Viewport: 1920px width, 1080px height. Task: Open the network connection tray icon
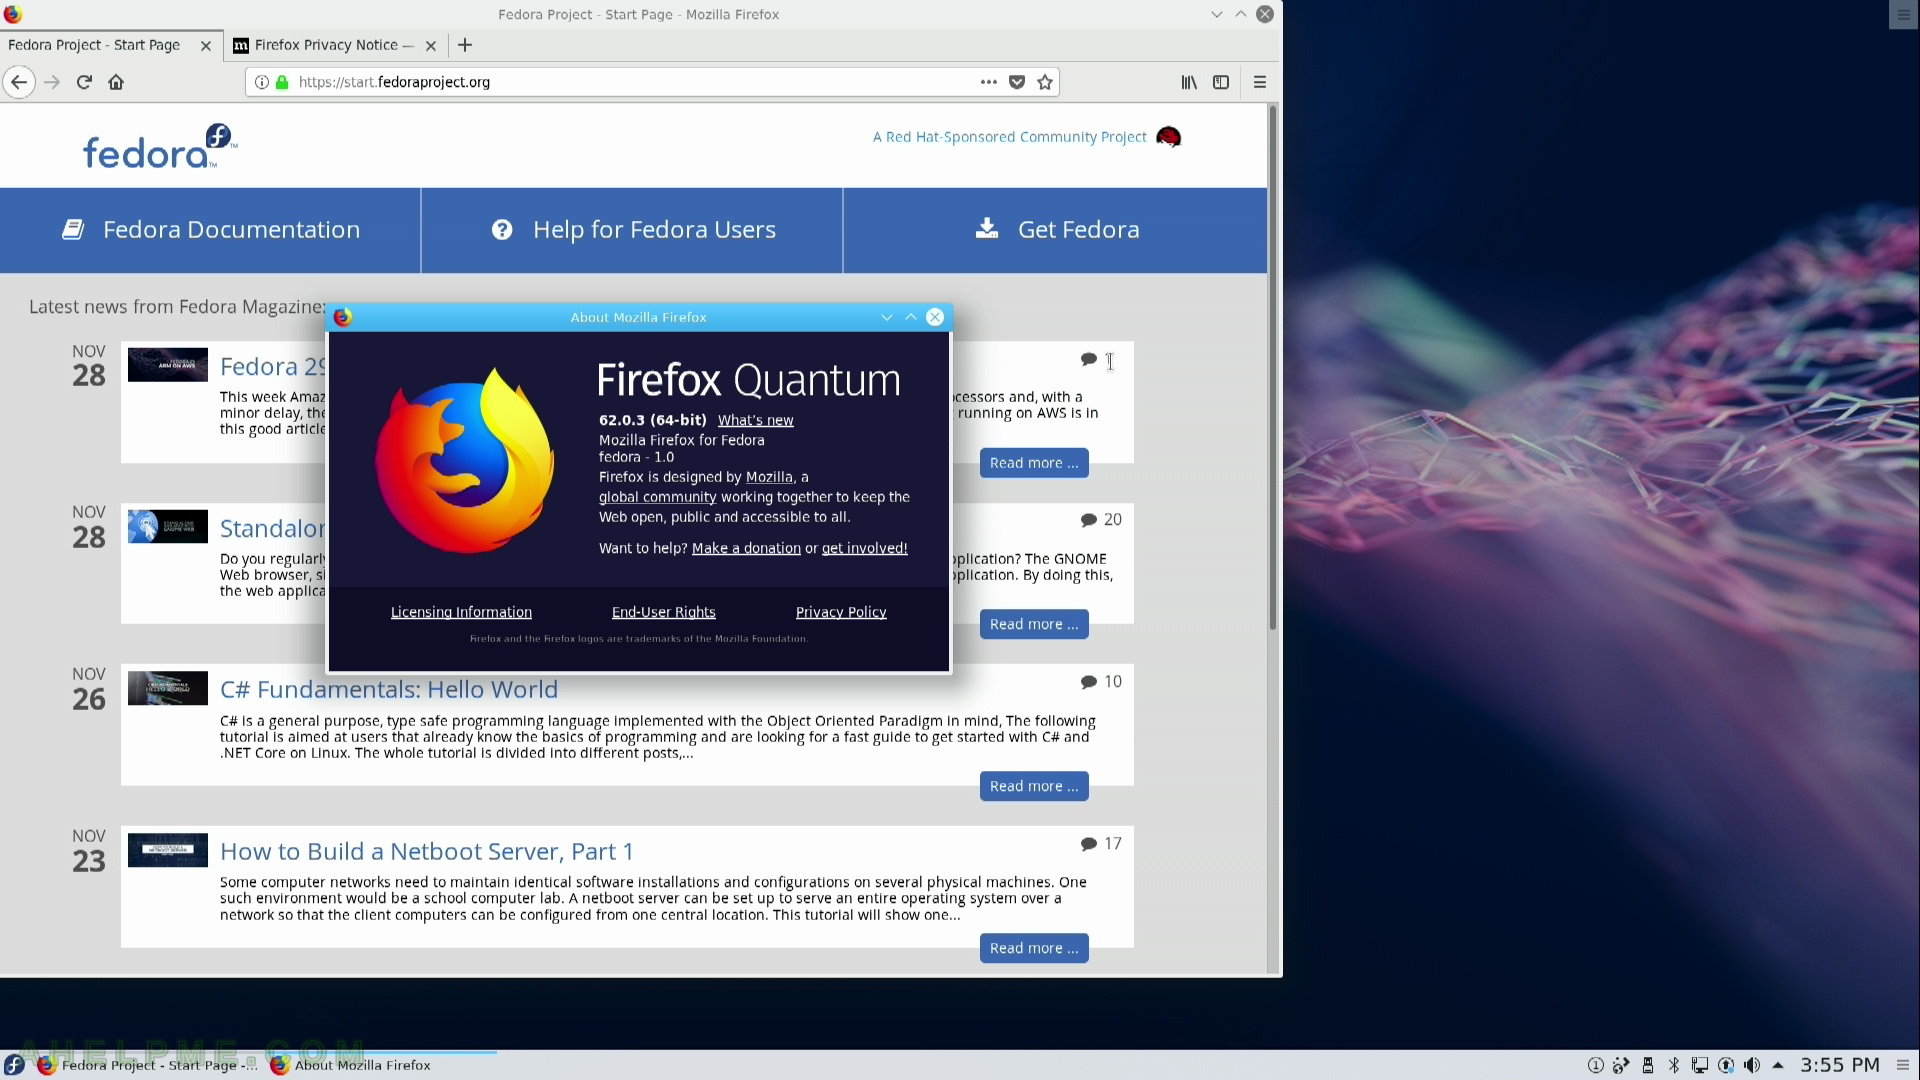(x=1700, y=1065)
